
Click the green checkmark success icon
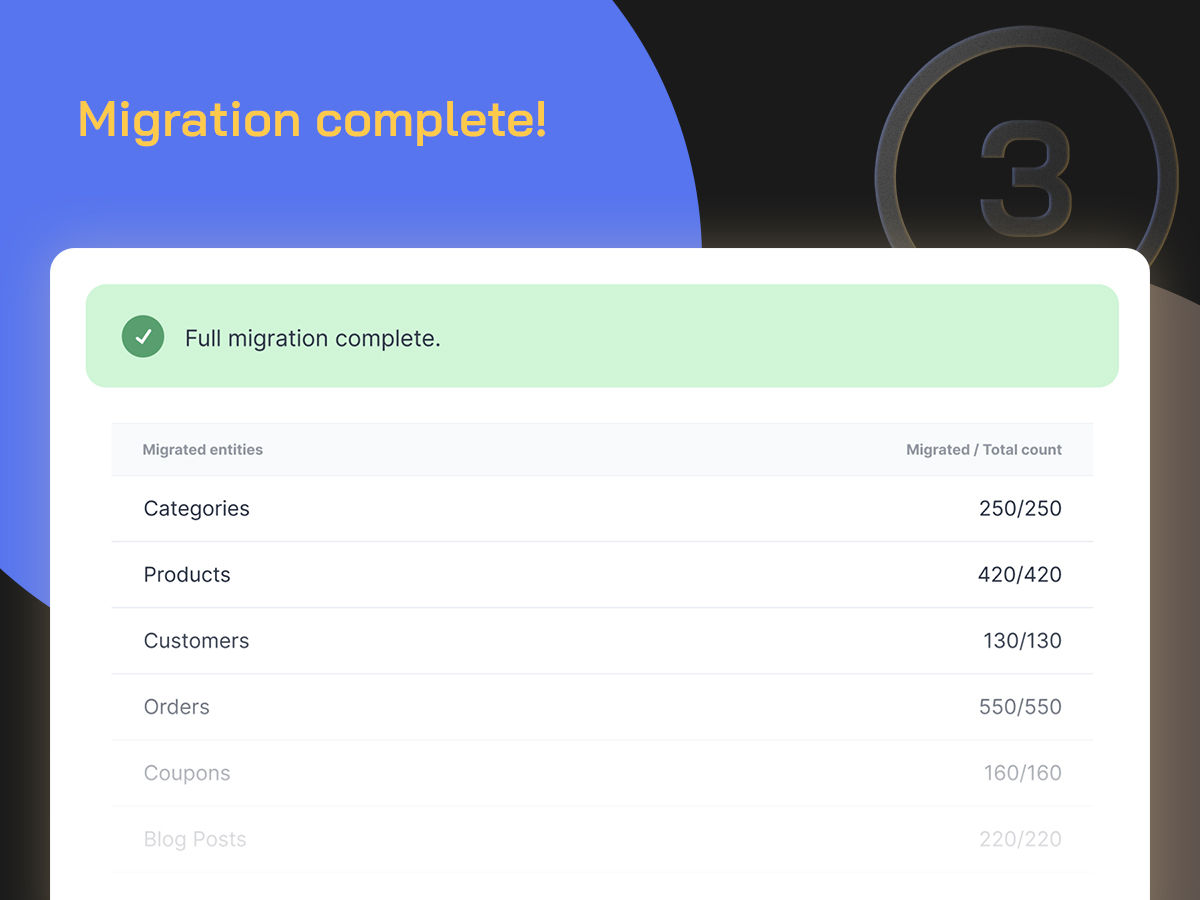tap(143, 336)
